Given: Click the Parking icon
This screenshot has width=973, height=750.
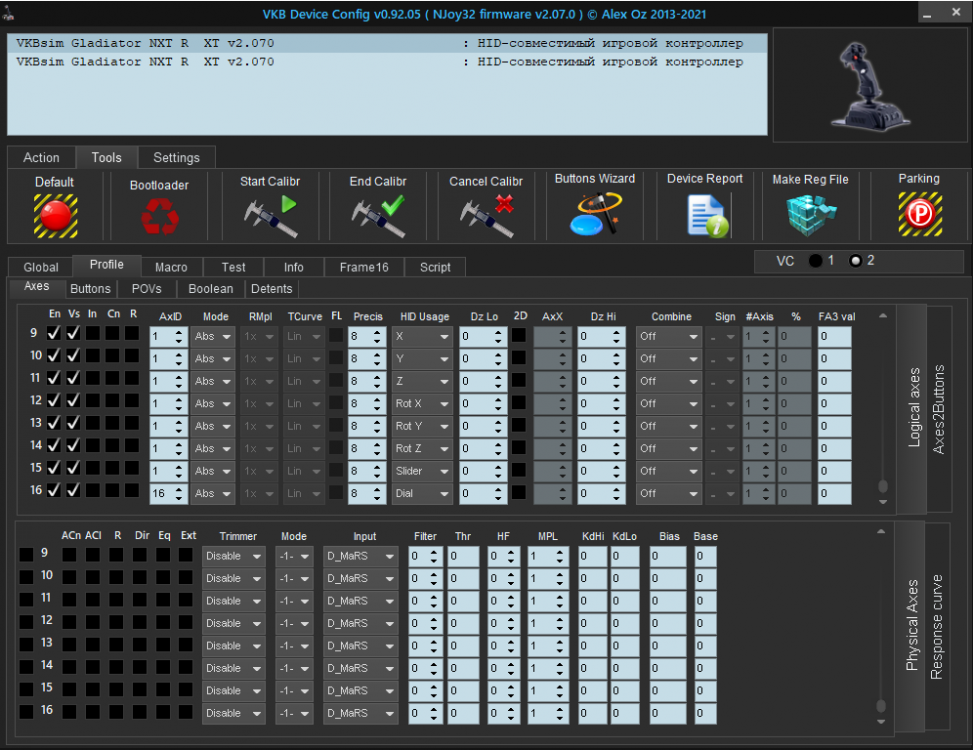Looking at the screenshot, I should (918, 214).
